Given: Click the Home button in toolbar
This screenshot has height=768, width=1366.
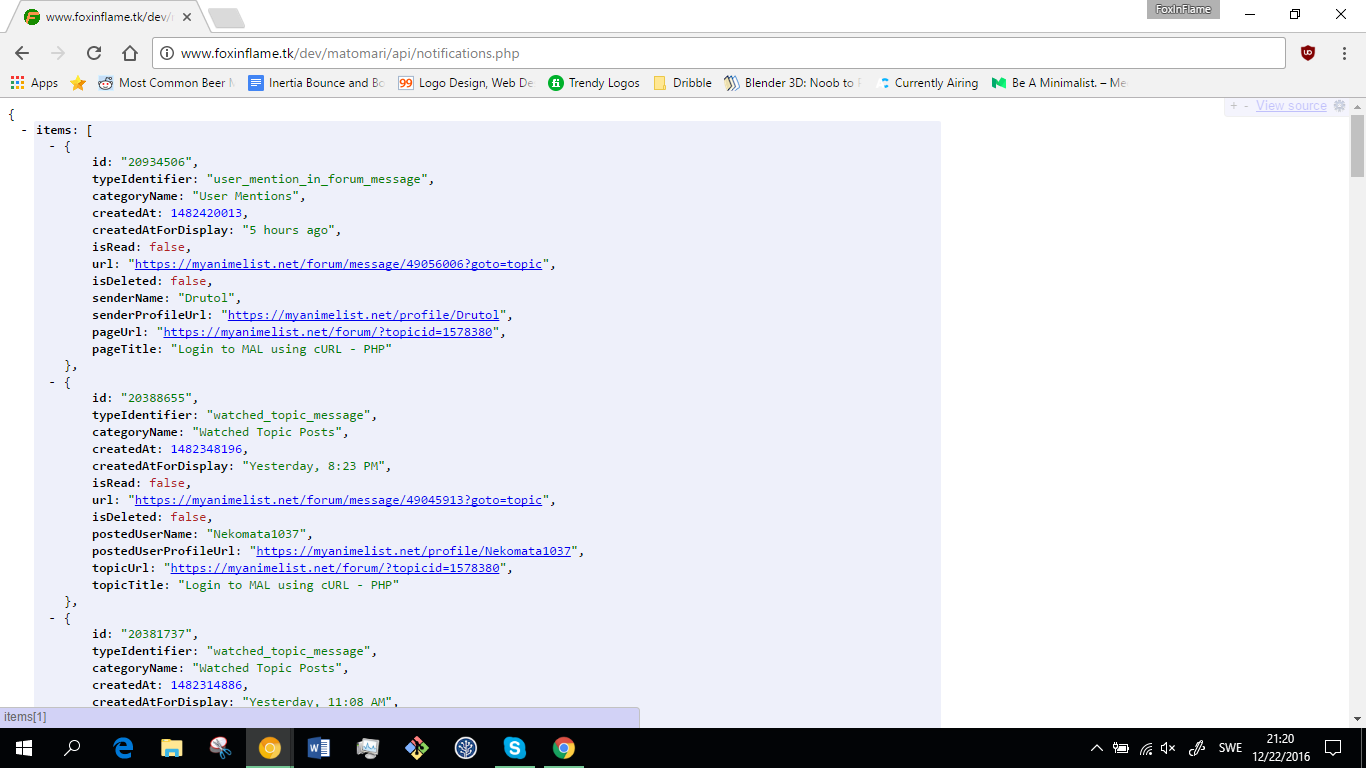Looking at the screenshot, I should coord(130,53).
